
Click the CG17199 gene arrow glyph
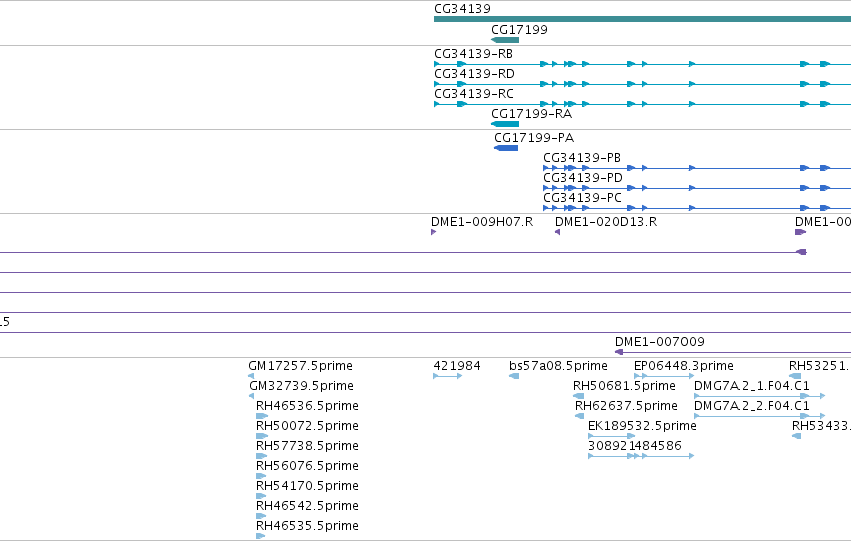[505, 40]
